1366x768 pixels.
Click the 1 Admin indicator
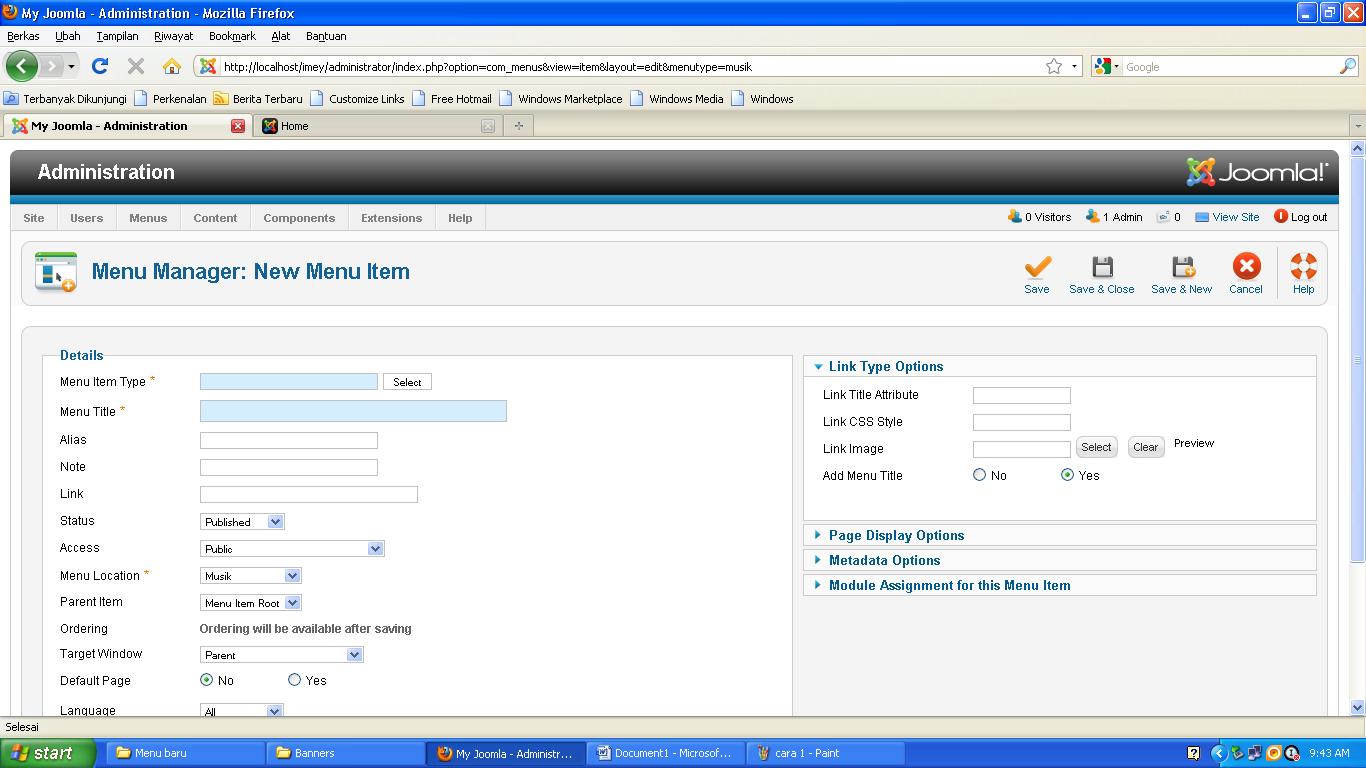click(1113, 217)
